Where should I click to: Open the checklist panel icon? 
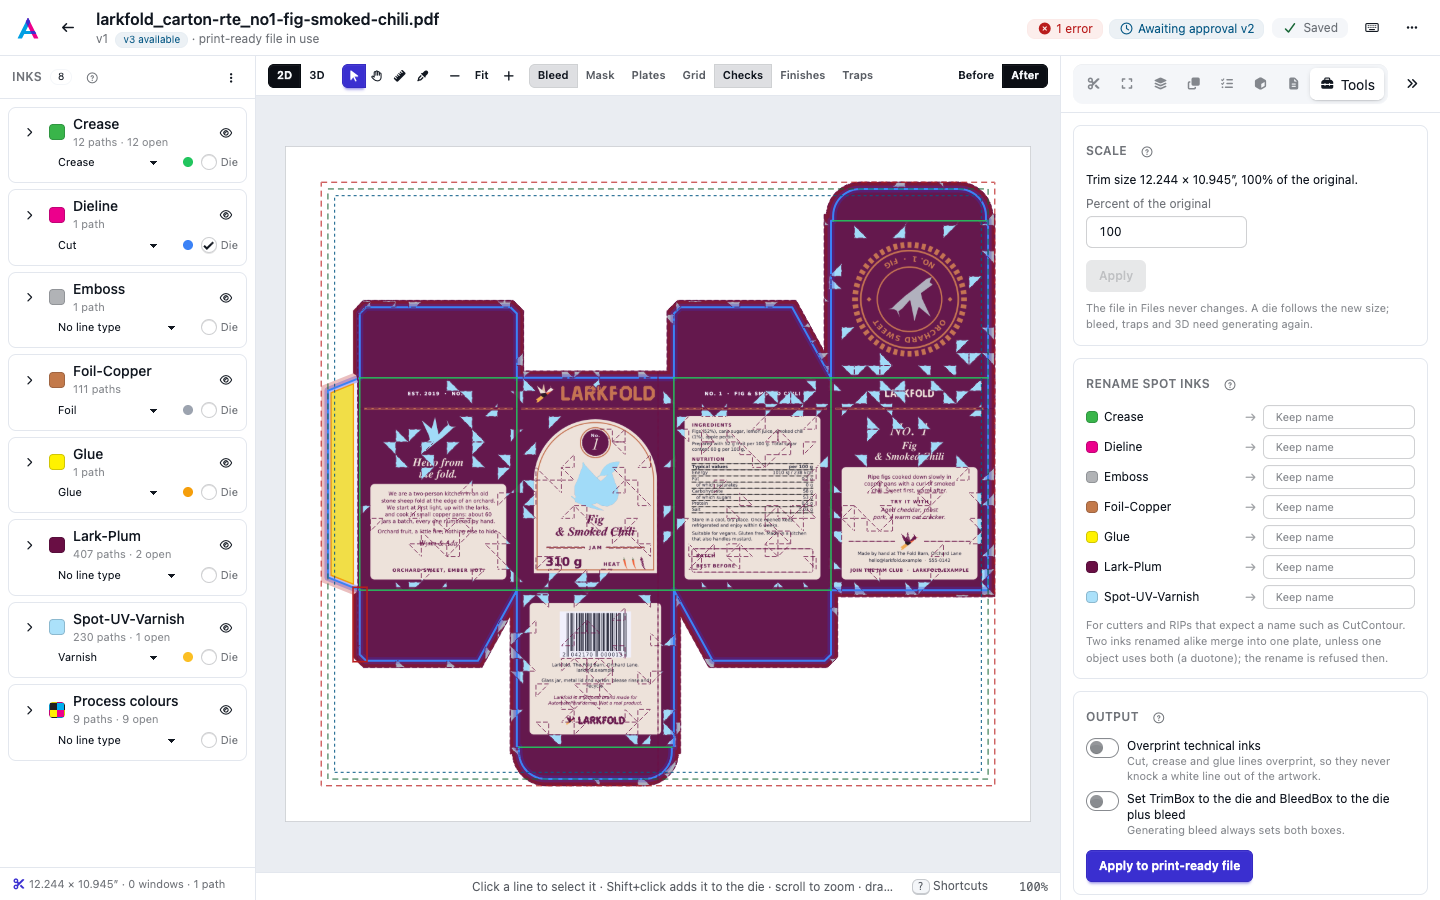pyautogui.click(x=1227, y=84)
